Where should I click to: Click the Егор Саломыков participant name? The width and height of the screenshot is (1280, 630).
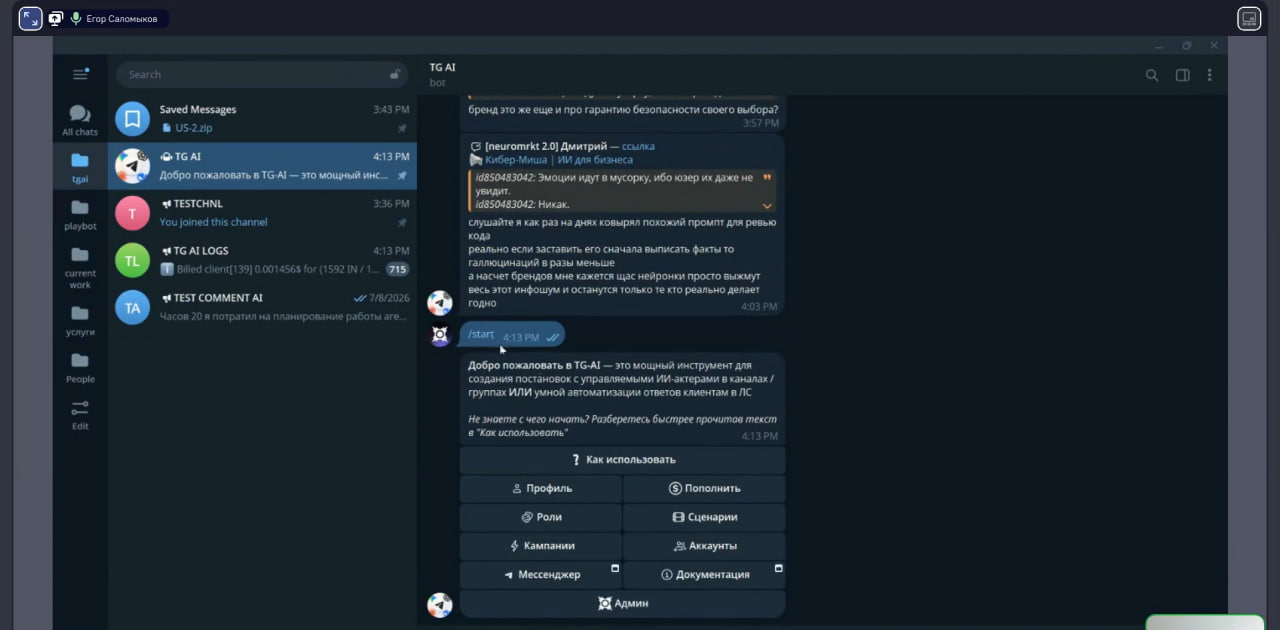point(122,18)
